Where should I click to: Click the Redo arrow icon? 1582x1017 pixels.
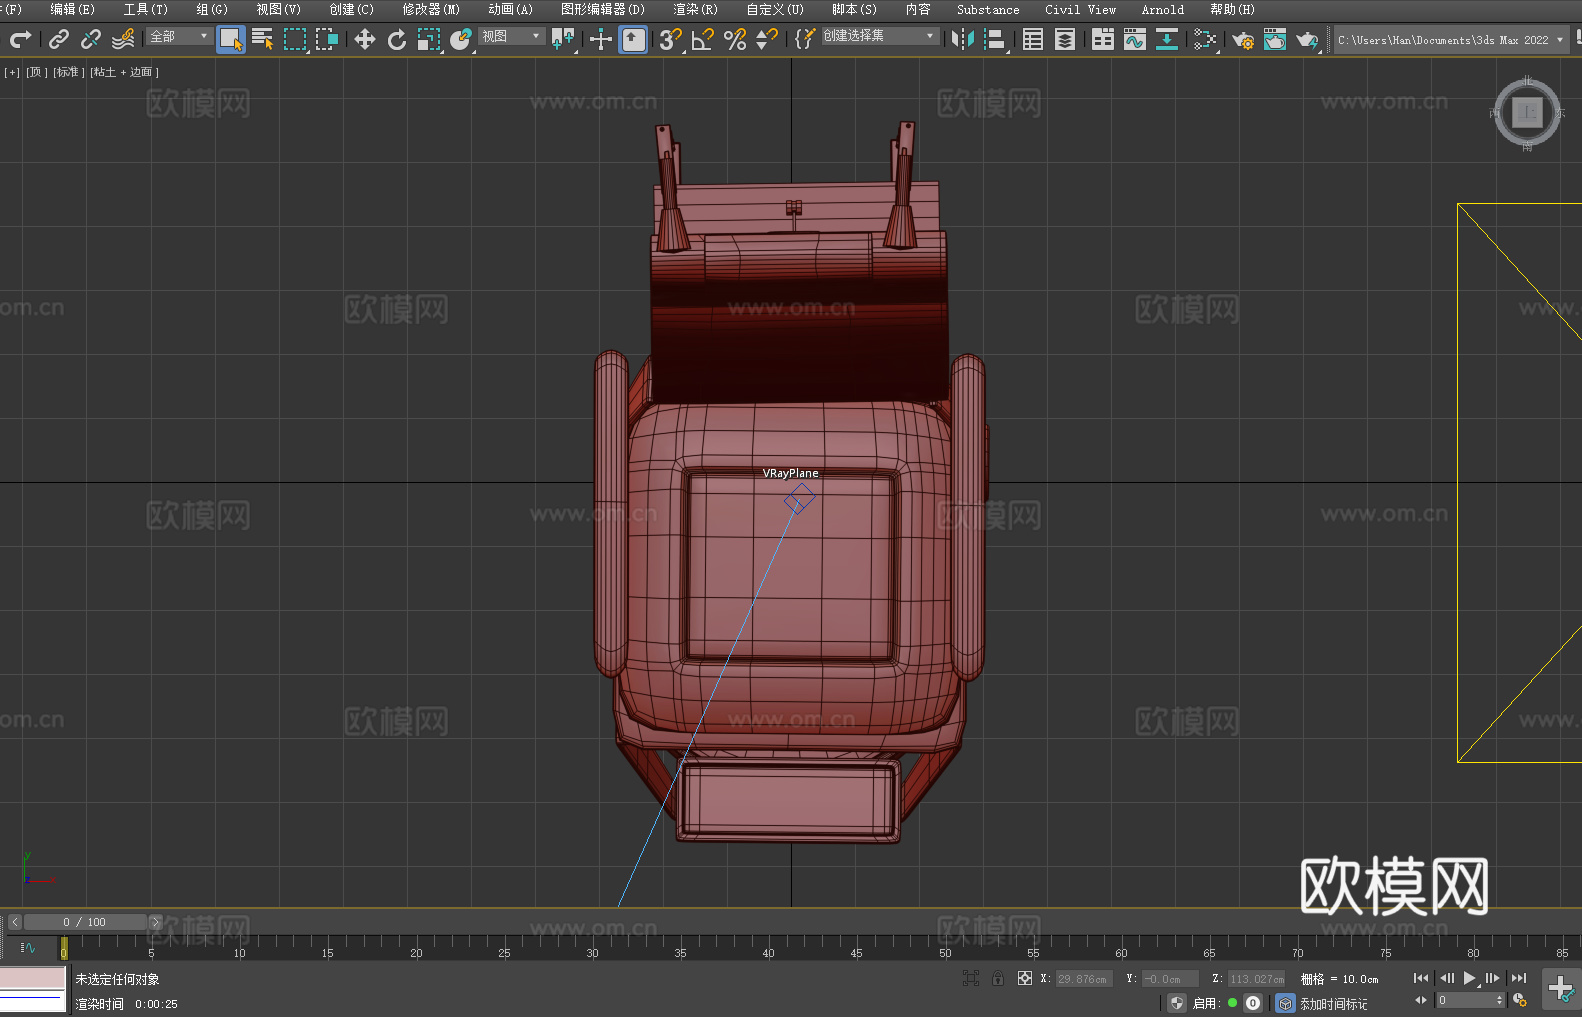(x=20, y=39)
